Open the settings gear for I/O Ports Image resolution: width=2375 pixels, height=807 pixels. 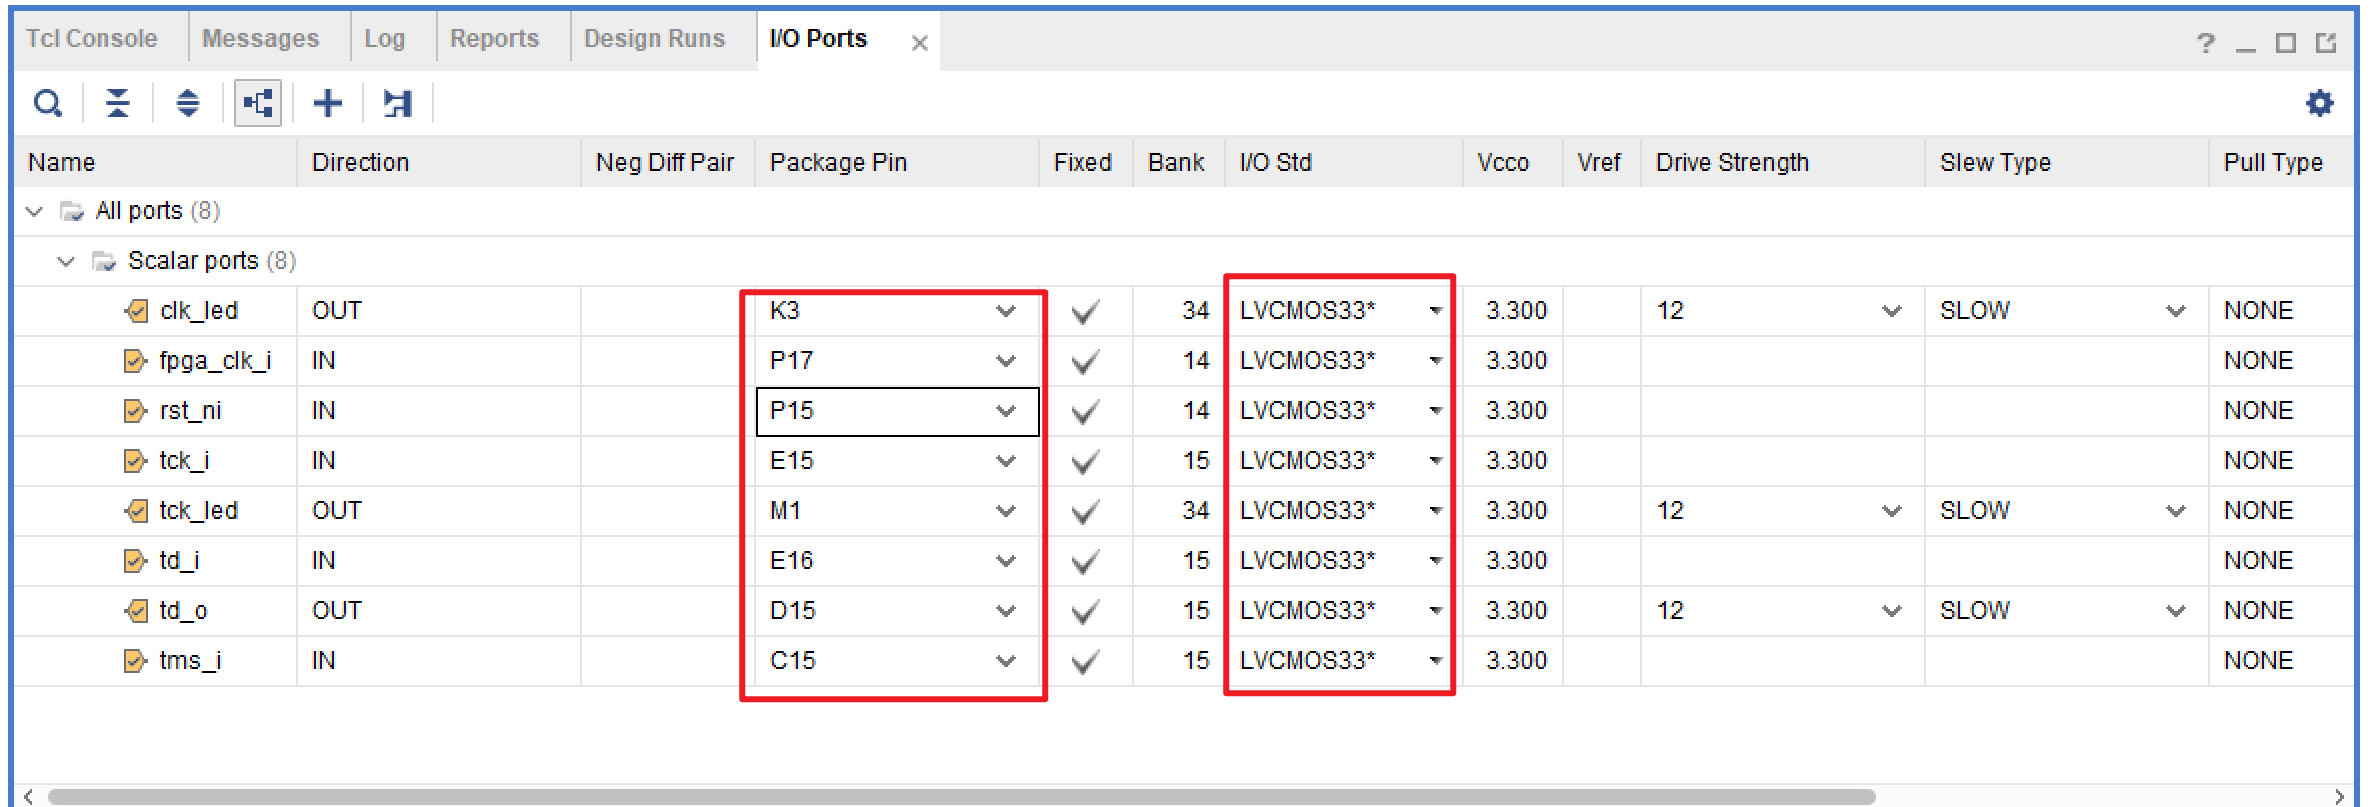point(2319,103)
